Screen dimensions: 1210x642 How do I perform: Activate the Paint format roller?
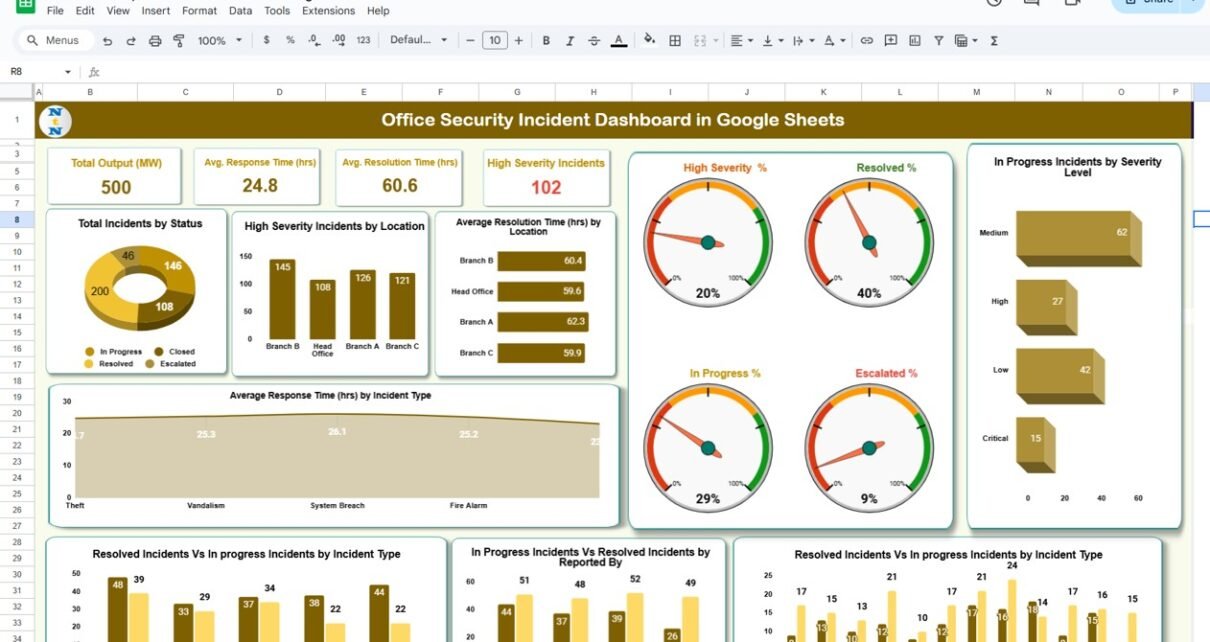[x=179, y=41]
